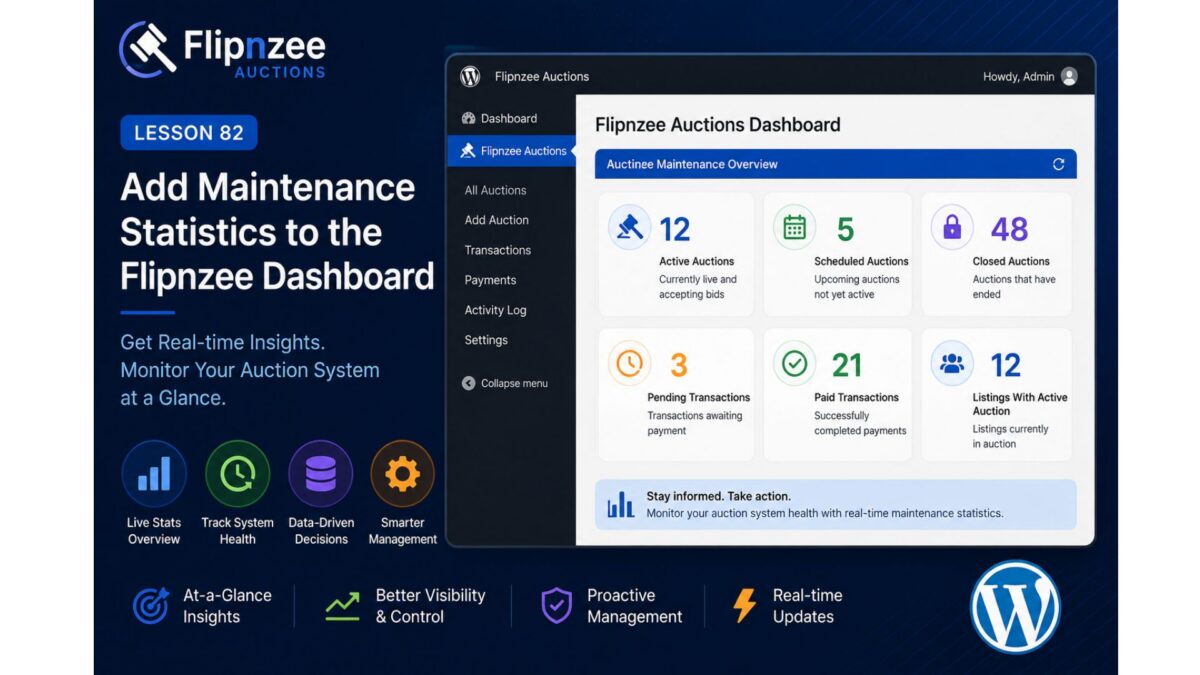1200x675 pixels.
Task: Click the Pending Transactions clock icon
Action: 630,363
